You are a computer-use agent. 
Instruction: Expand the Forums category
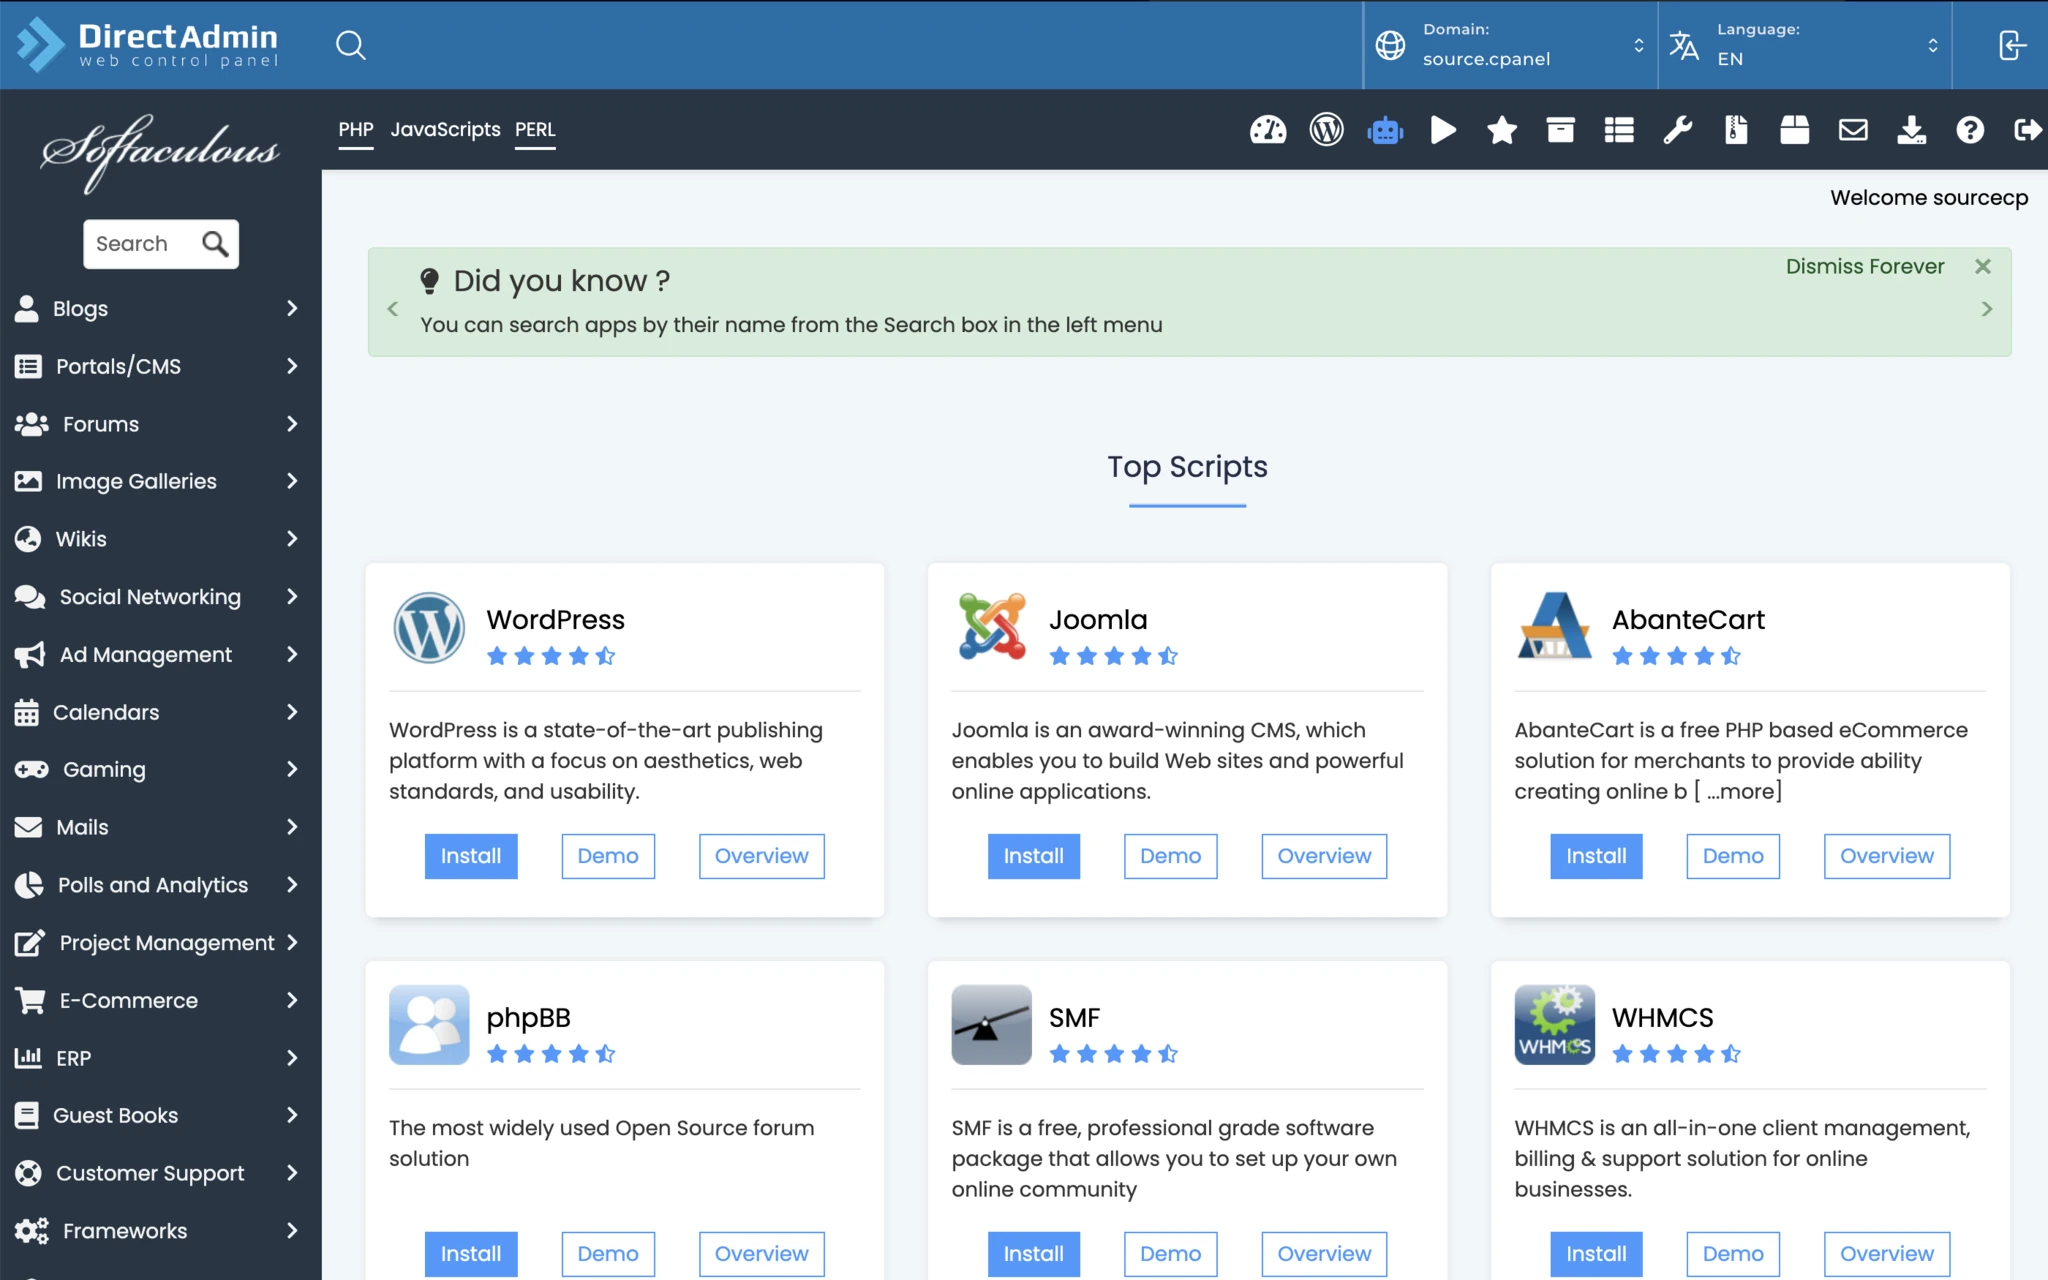tap(160, 424)
